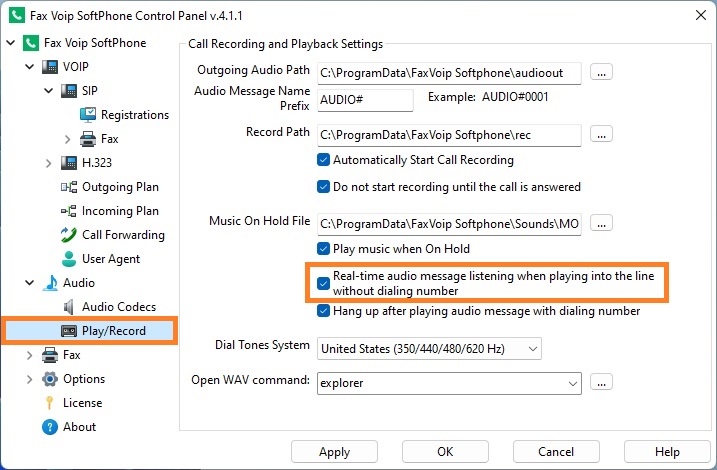717x470 pixels.
Task: Click the Fax Voip SoftPhone root phone icon
Action: (31, 43)
